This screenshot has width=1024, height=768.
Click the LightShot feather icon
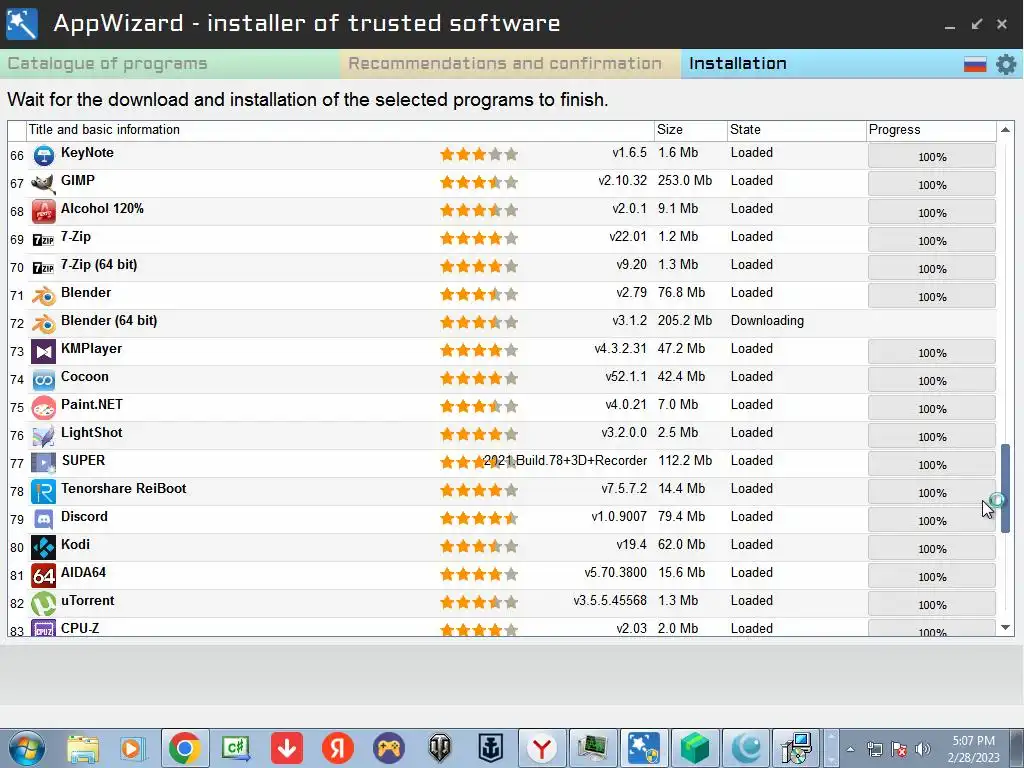point(44,436)
